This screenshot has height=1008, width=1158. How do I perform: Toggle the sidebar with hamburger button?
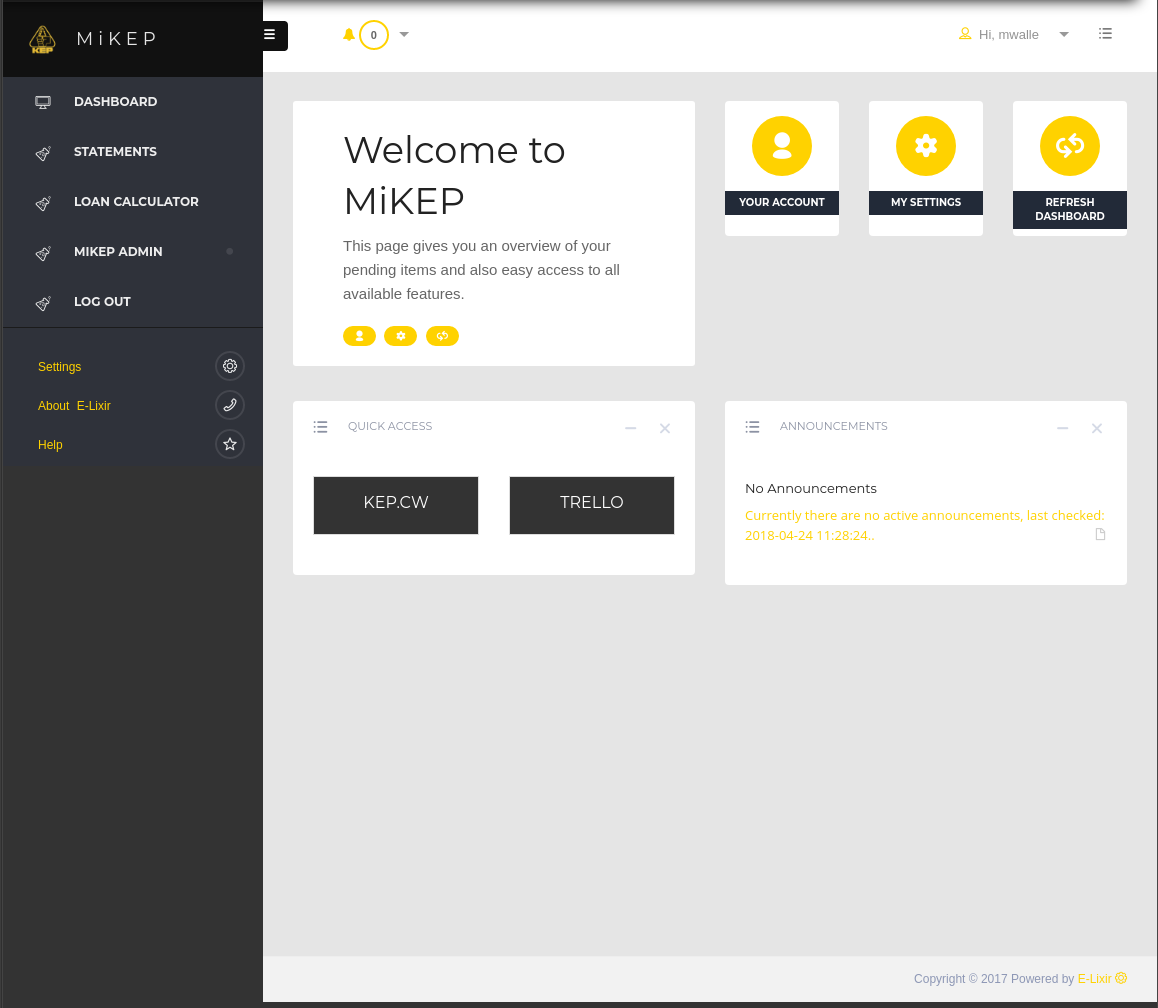tap(270, 35)
